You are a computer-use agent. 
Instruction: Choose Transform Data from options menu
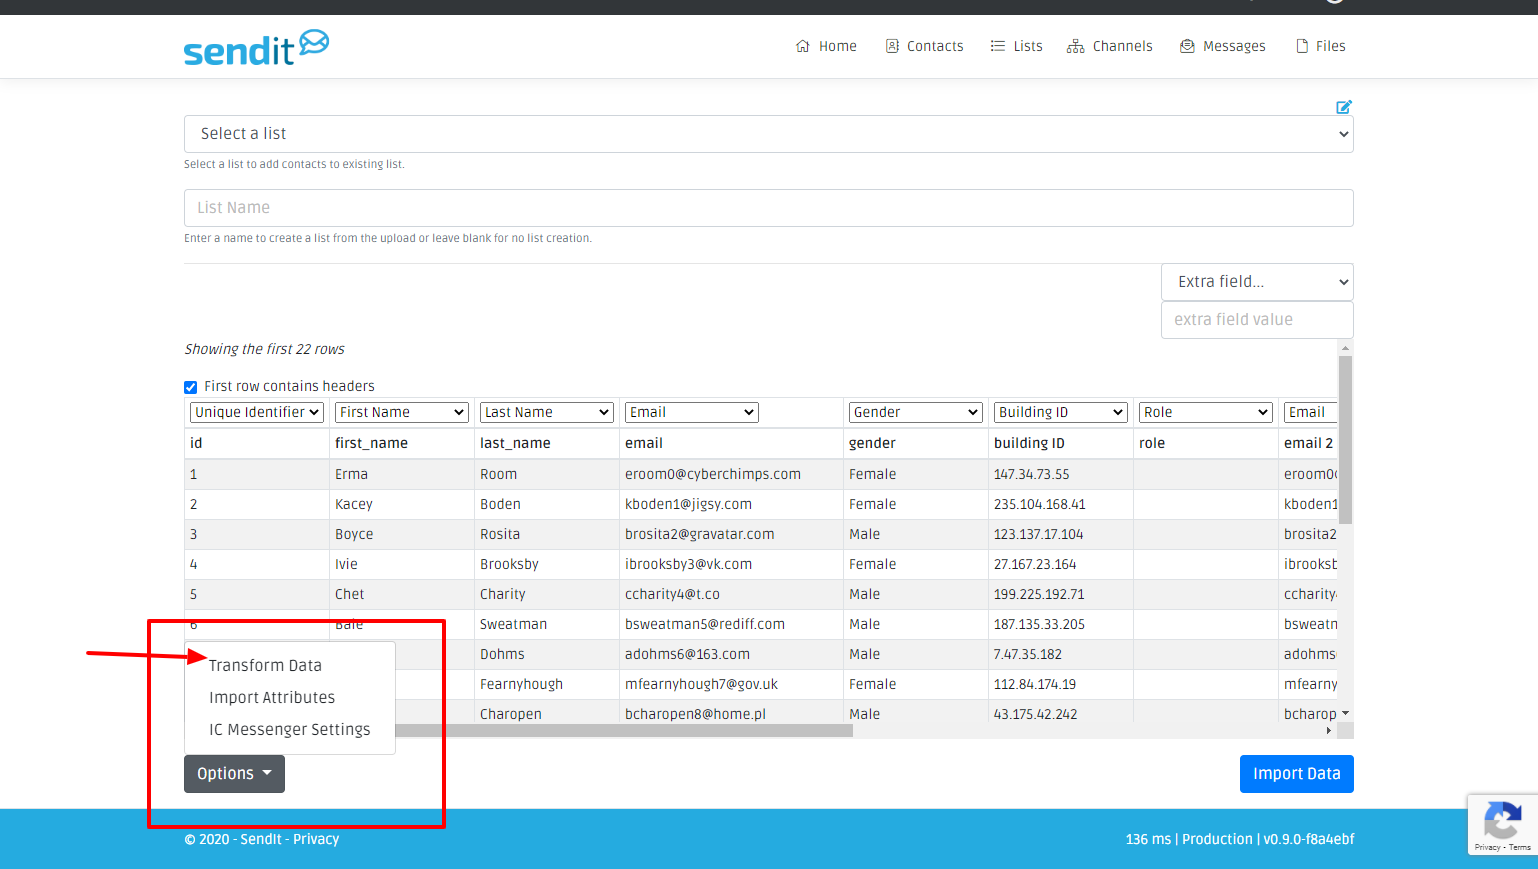point(265,666)
